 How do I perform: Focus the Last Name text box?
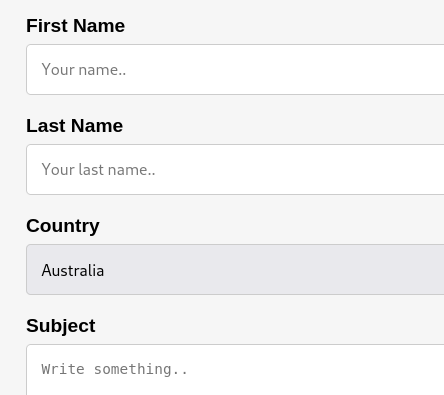coord(235,169)
